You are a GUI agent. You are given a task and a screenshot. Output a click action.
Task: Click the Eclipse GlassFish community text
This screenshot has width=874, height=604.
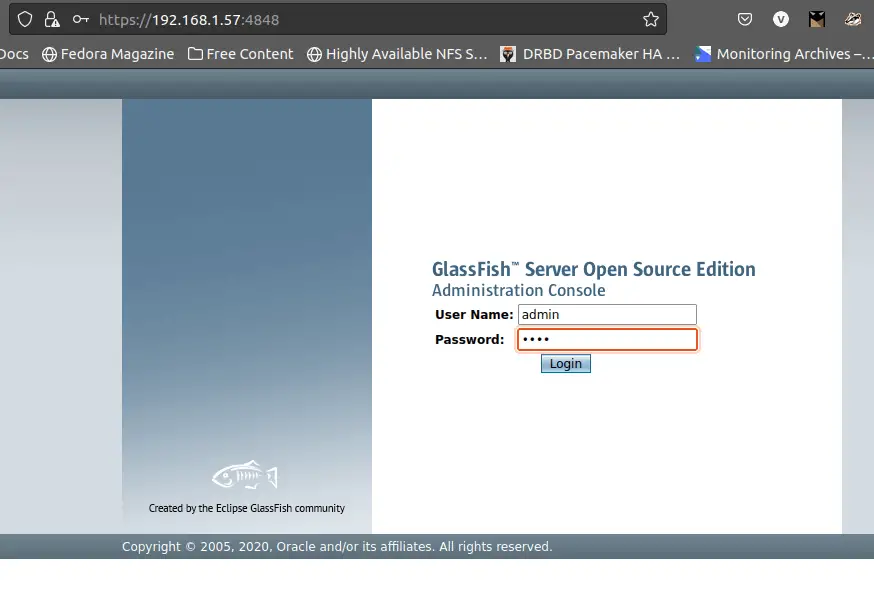coord(245,507)
